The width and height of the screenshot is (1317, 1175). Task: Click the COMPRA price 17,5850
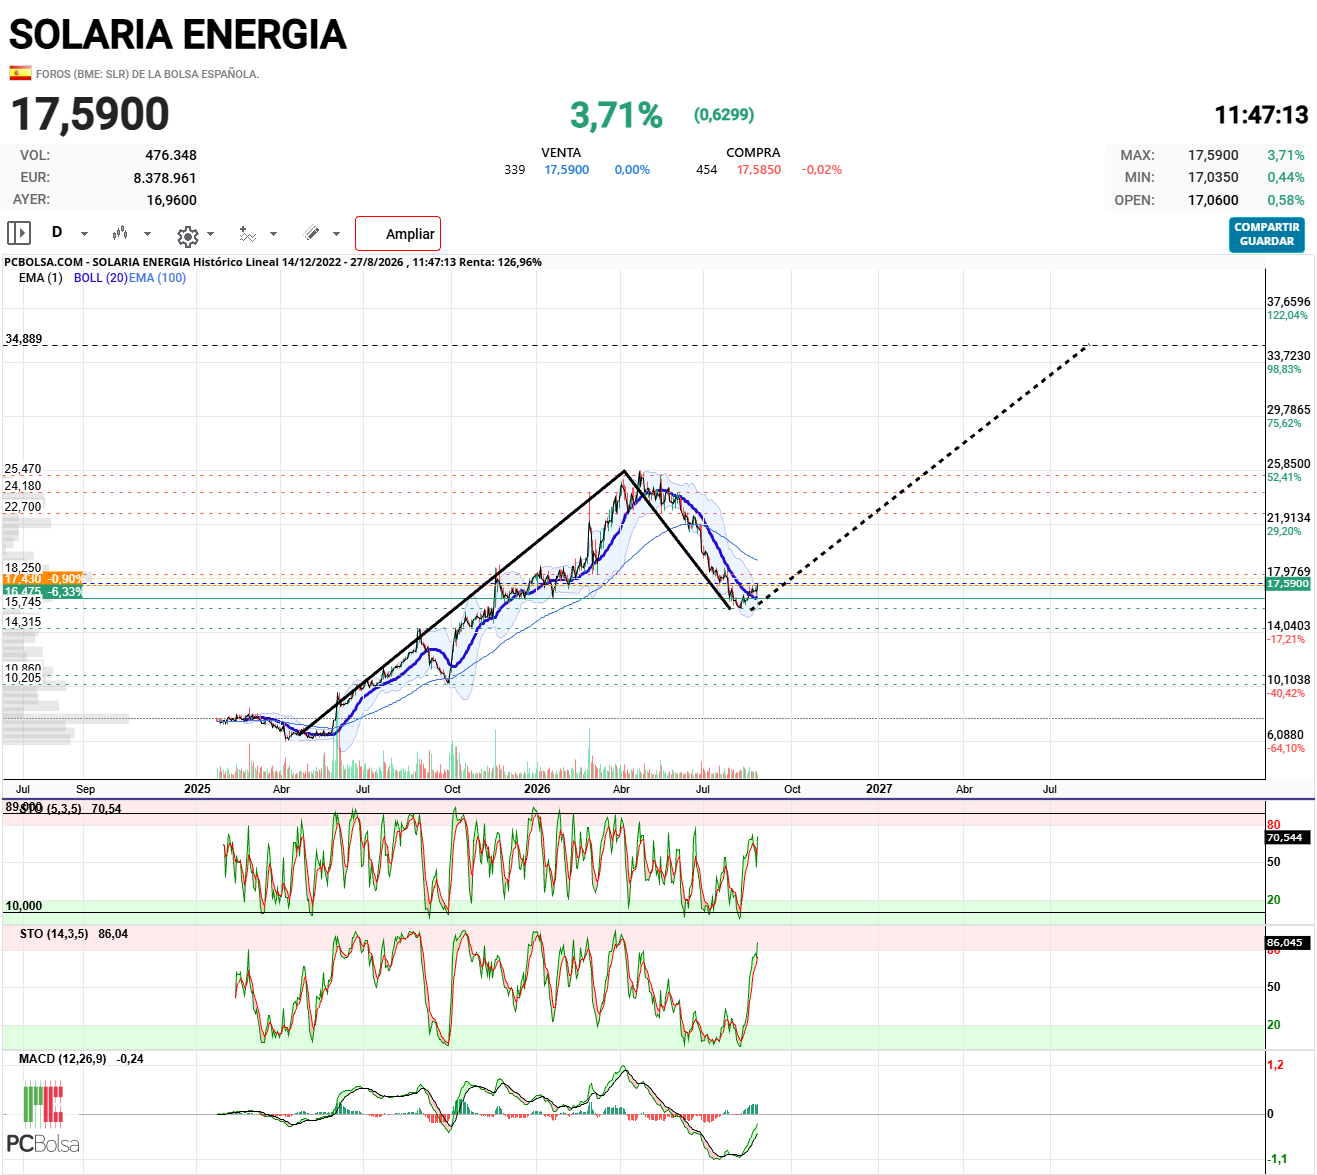[x=759, y=170]
